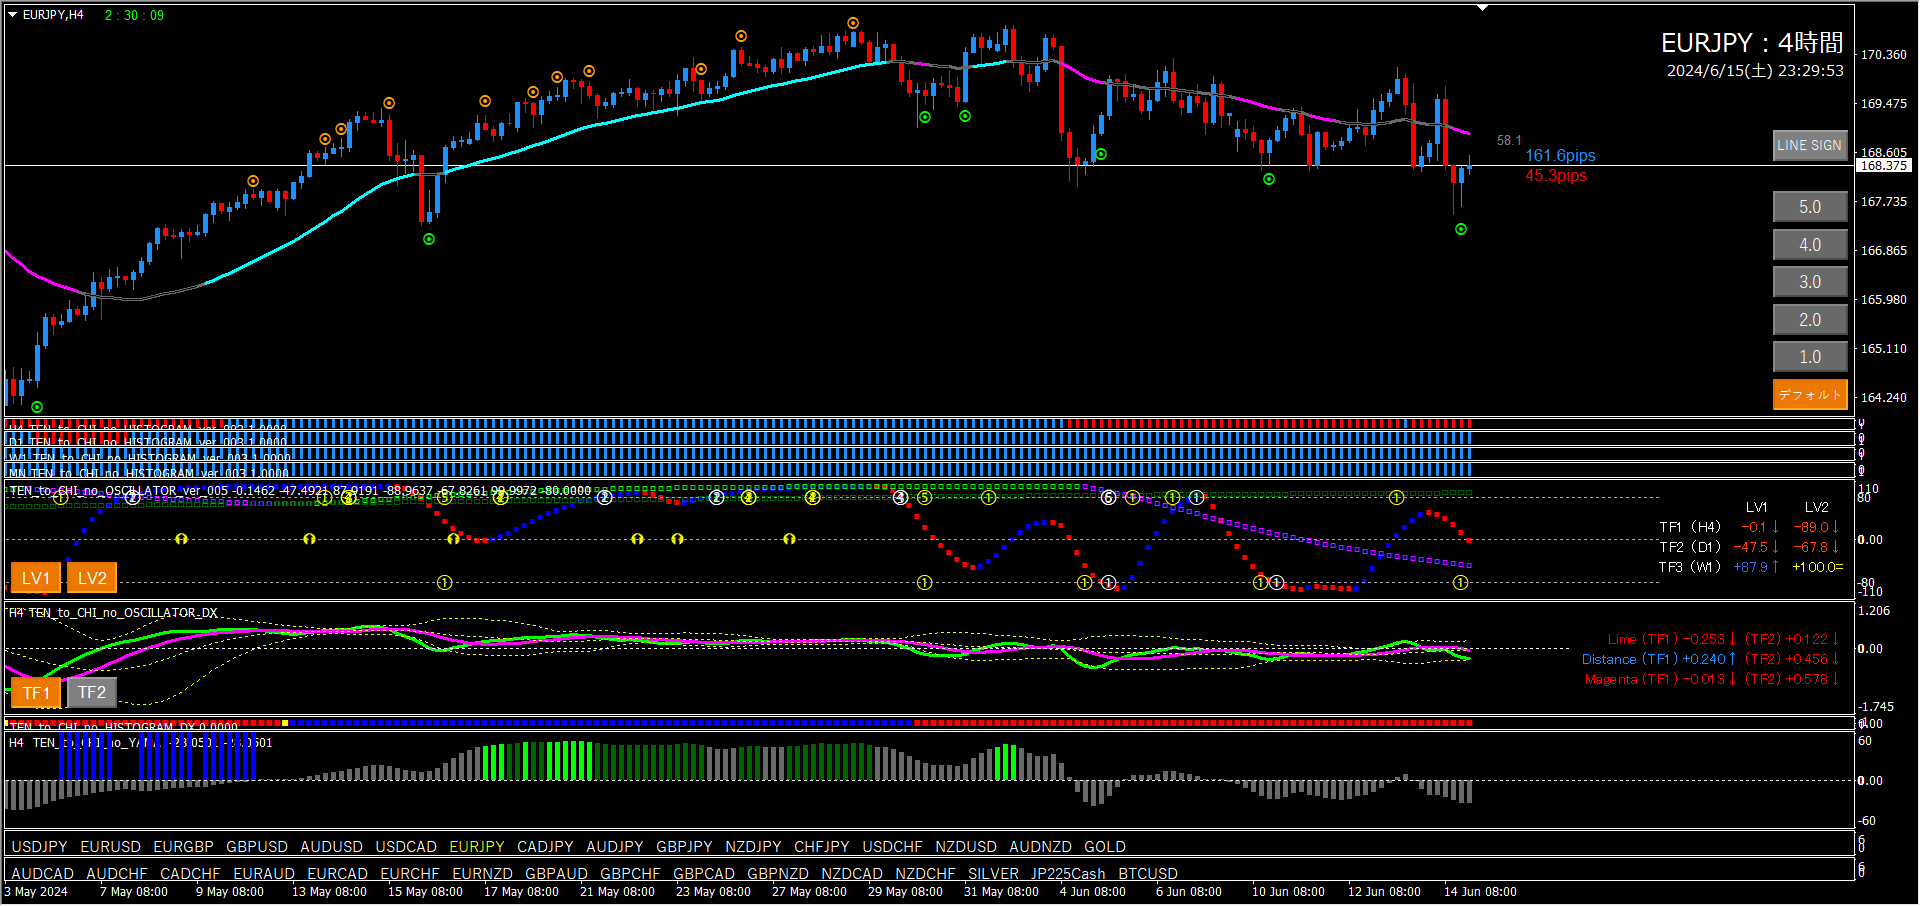Select the GBPJPY pair
This screenshot has width=1920, height=906.
[684, 847]
